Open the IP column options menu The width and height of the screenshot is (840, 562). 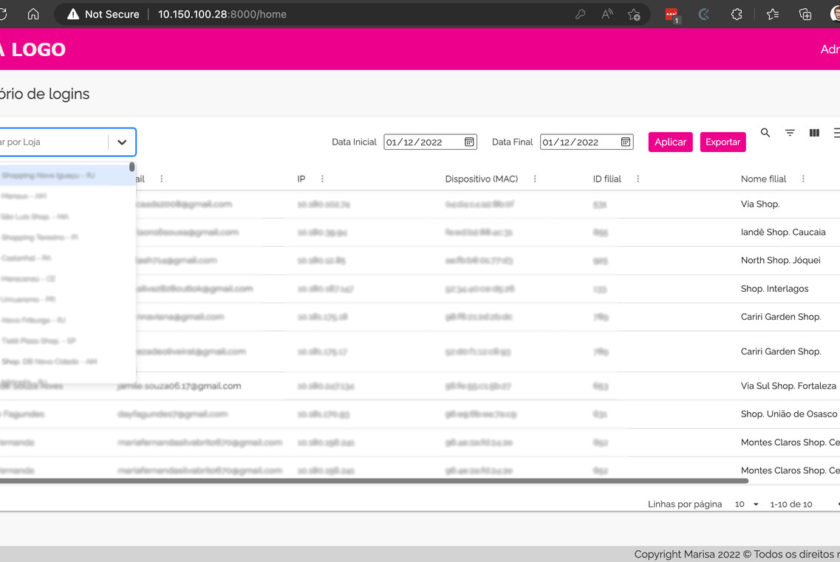click(x=322, y=179)
